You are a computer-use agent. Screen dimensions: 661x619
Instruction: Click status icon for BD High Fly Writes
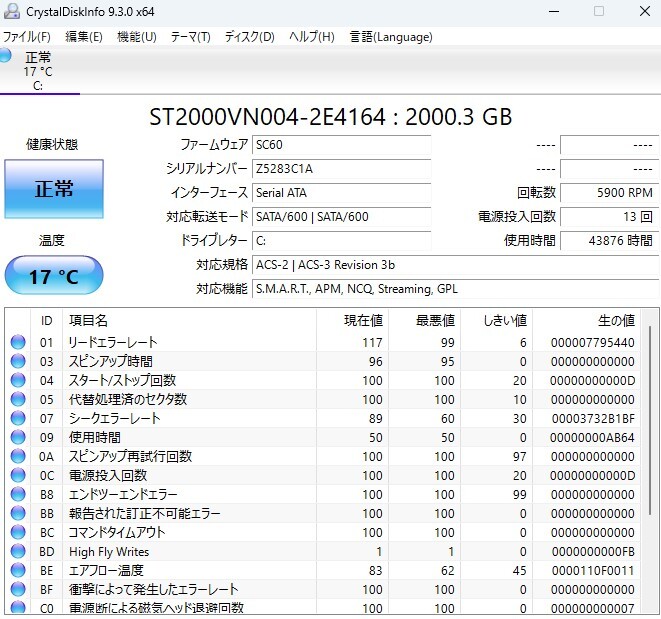(18, 551)
